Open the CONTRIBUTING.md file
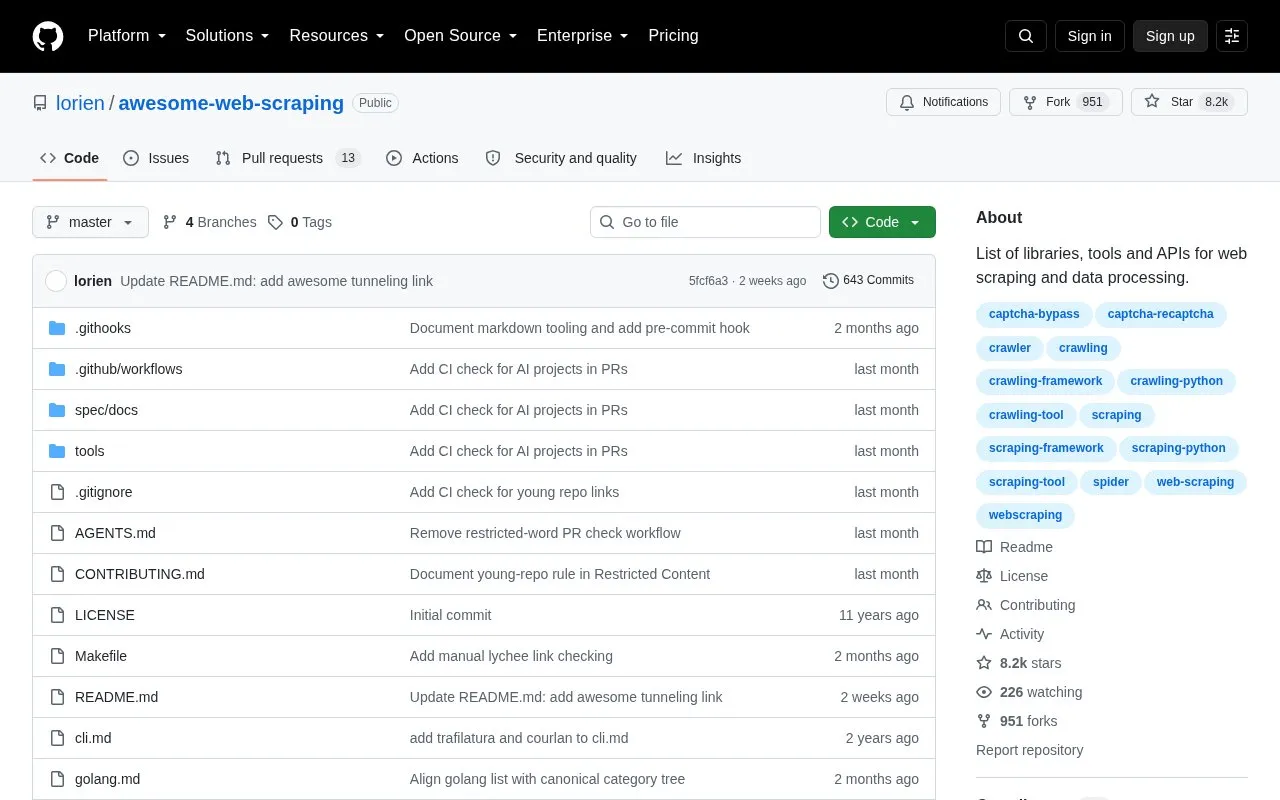This screenshot has height=800, width=1280. tap(140, 574)
